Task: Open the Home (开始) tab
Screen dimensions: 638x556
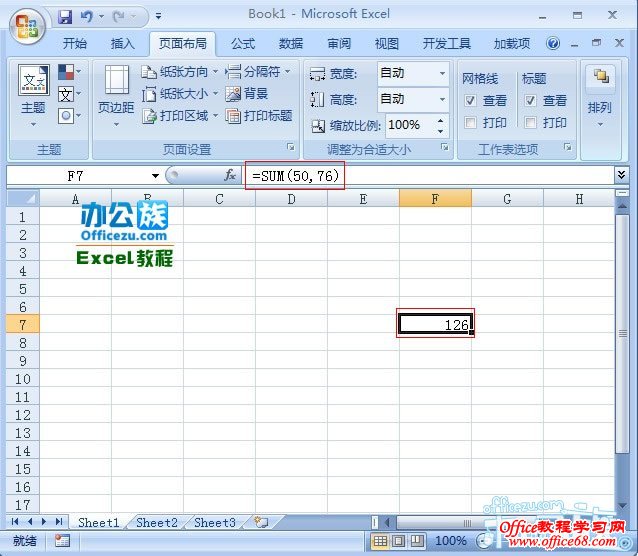Action: click(x=75, y=44)
